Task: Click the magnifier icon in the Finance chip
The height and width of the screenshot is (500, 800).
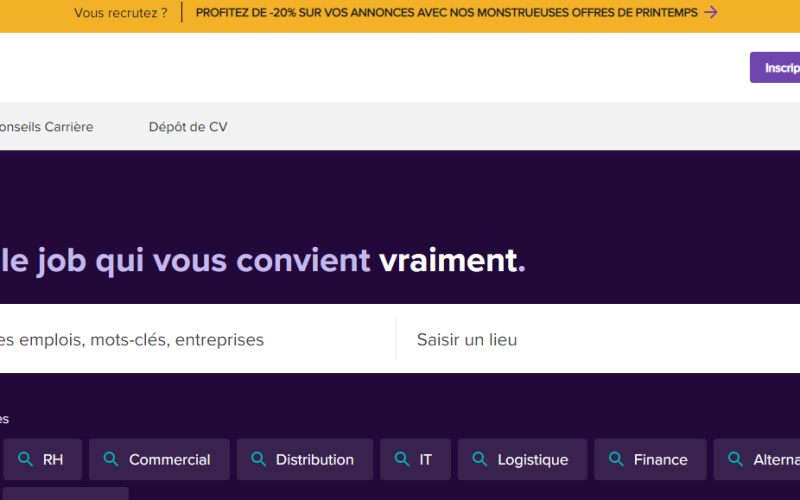Action: [616, 460]
